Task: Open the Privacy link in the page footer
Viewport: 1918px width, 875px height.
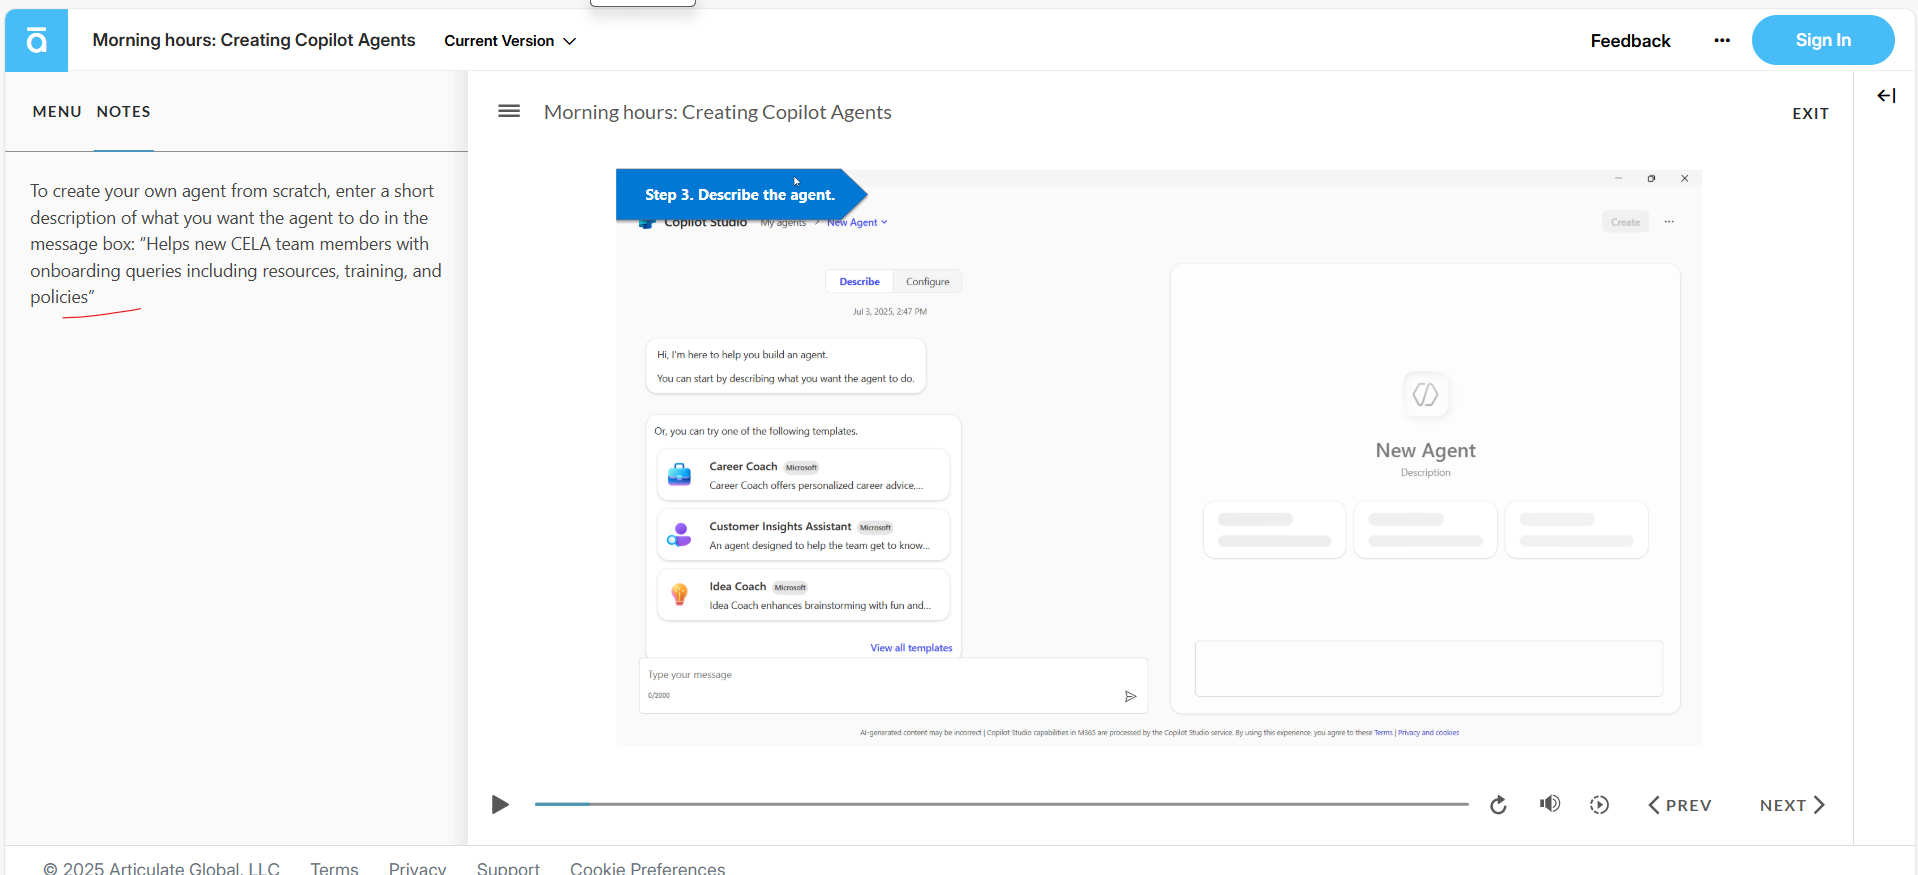Action: 417,867
